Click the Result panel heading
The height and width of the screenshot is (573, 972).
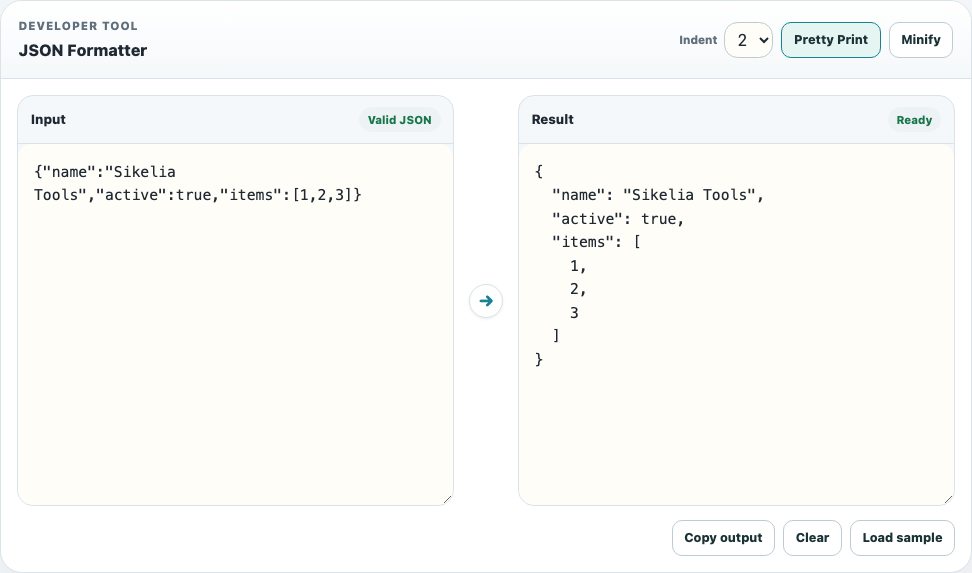click(x=552, y=120)
